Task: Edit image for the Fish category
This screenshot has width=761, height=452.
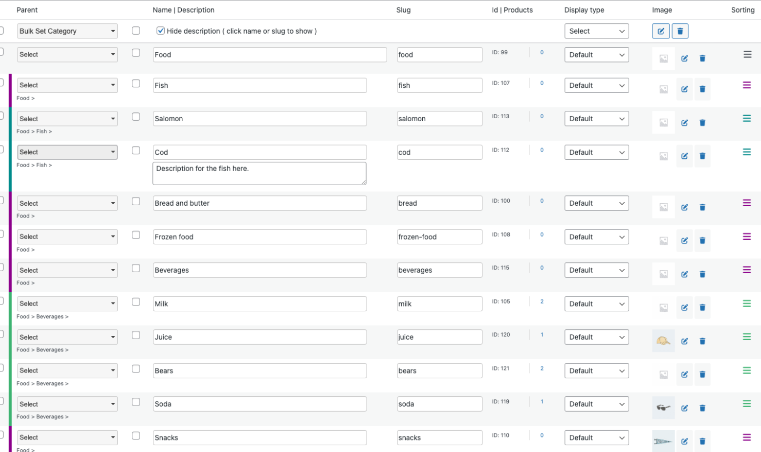Action: 684,89
